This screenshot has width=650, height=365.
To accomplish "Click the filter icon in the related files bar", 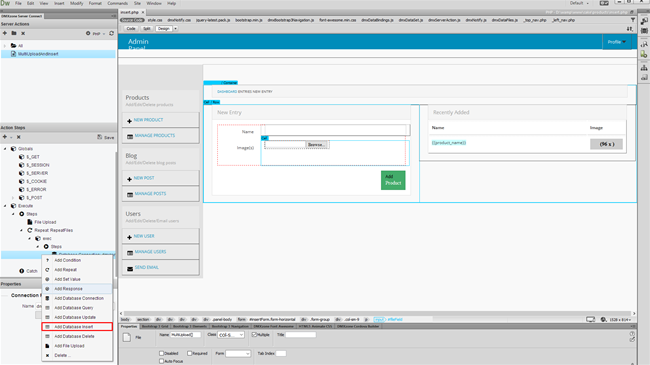I will [x=633, y=20].
